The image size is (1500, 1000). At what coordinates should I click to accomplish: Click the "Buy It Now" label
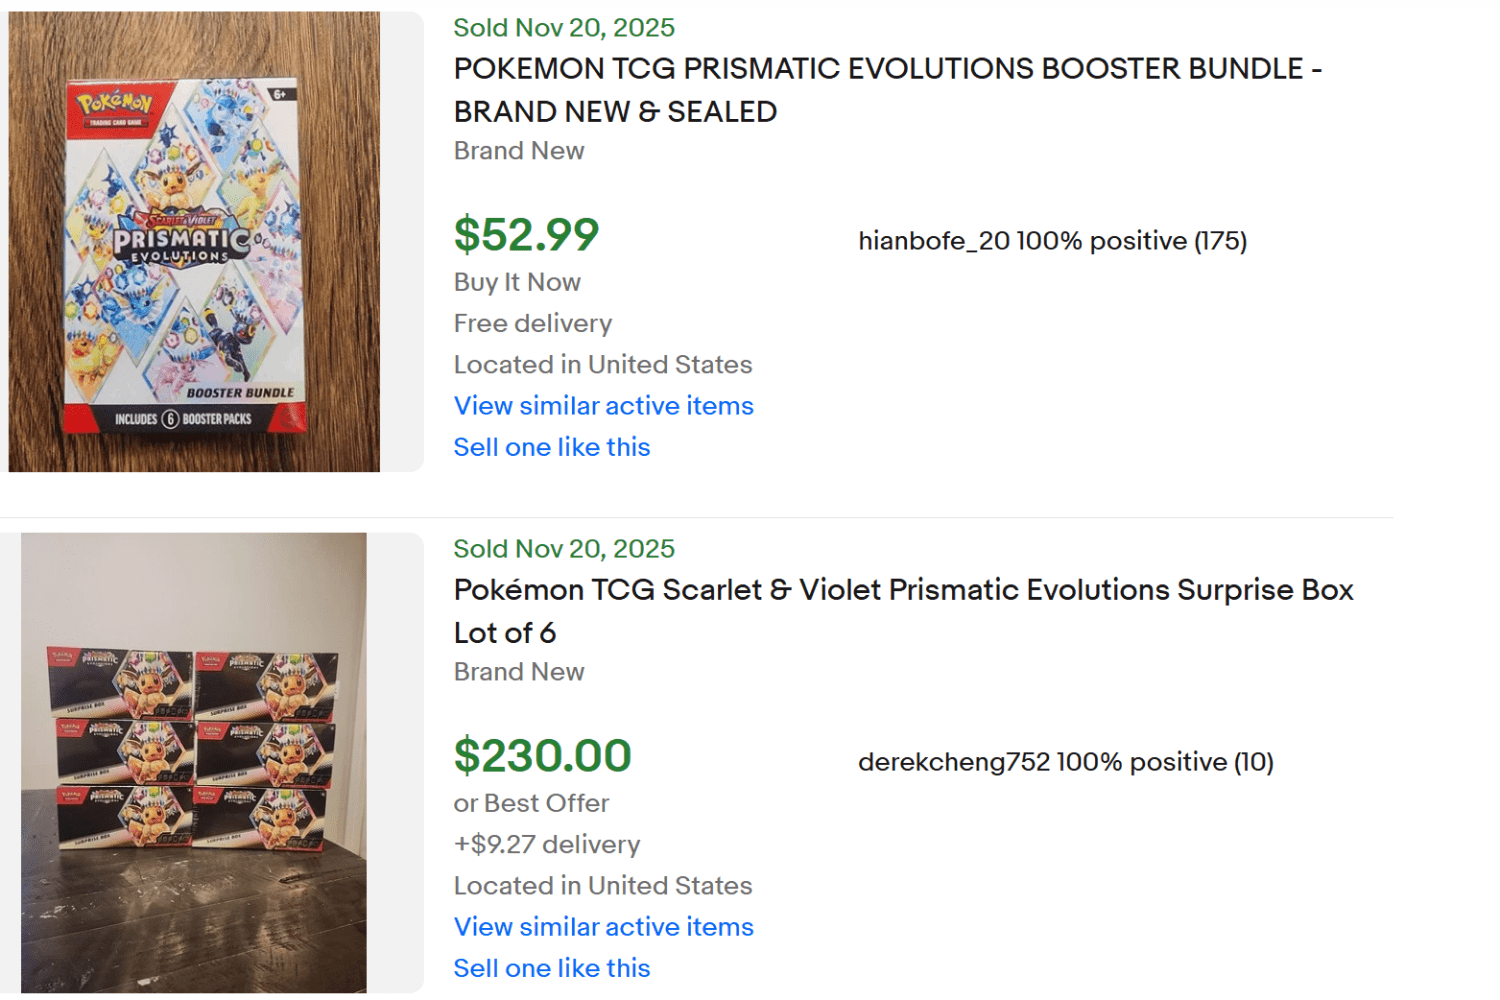coord(516,283)
